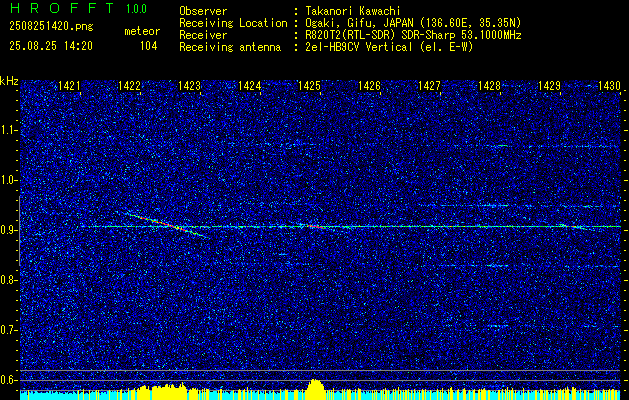Click the tall yellow power peak below 1425
629x400 pixels.
point(315,389)
